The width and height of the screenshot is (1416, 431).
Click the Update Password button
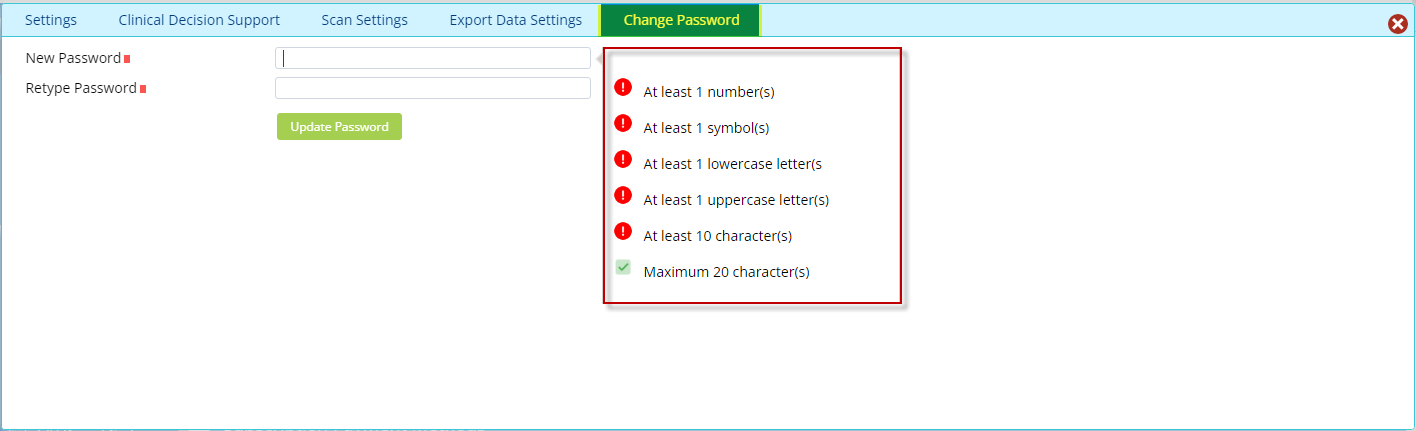pos(339,127)
